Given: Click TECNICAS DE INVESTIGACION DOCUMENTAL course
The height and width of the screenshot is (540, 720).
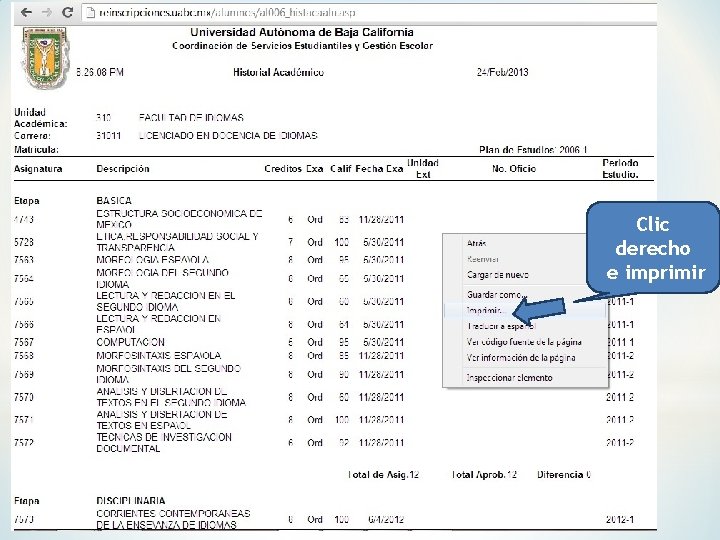Looking at the screenshot, I should click(x=164, y=443).
